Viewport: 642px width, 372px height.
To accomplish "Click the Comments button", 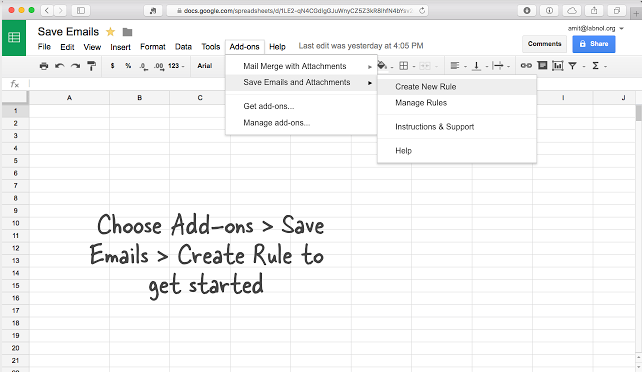I will pos(544,44).
